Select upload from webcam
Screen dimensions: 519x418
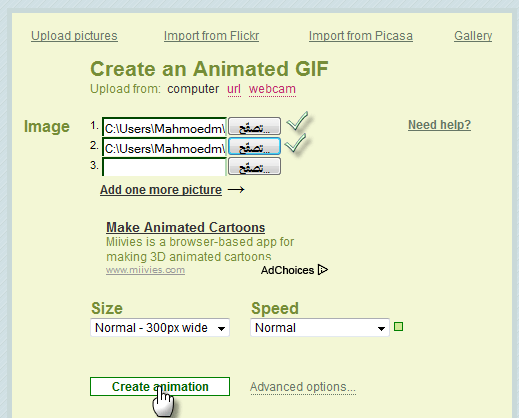272,89
